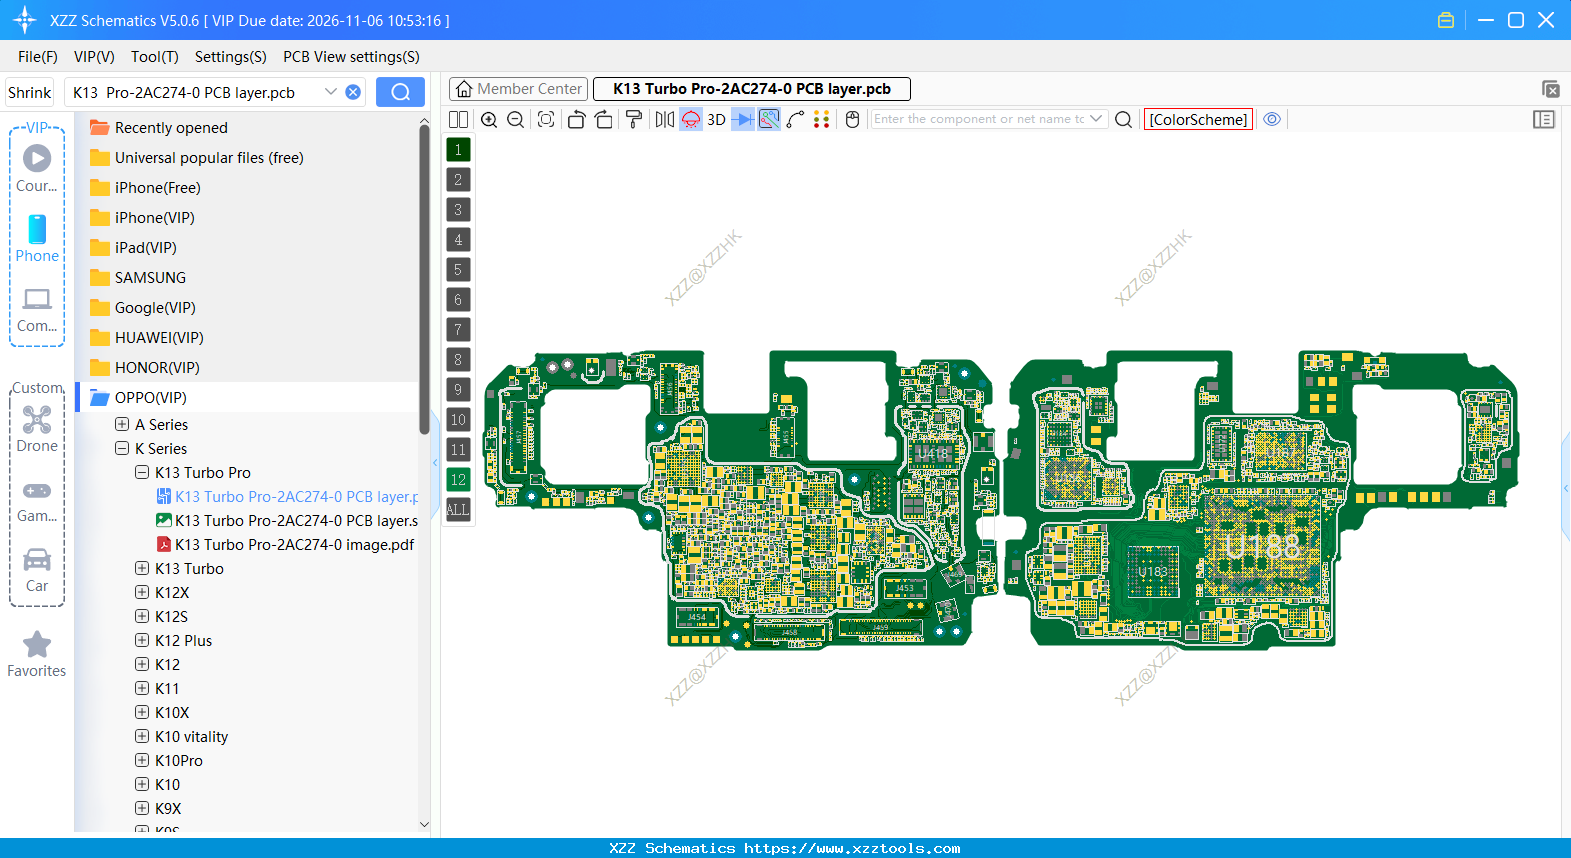Open the right side panel icon
Screen dimensions: 1571x858
click(x=1544, y=119)
